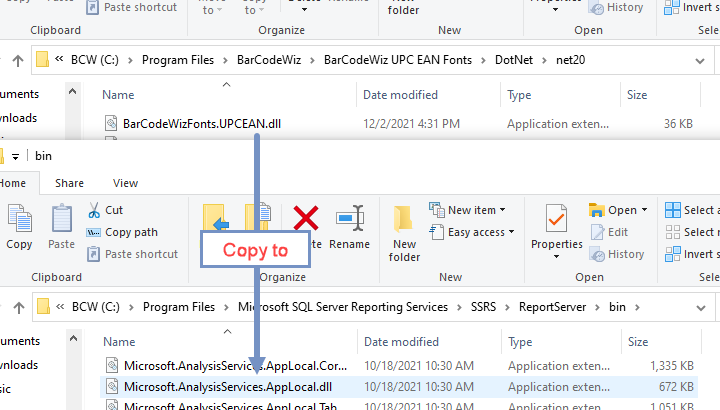
Task: Expand hidden path chevrons before BCW (C:) in bin window
Action: click(60, 306)
